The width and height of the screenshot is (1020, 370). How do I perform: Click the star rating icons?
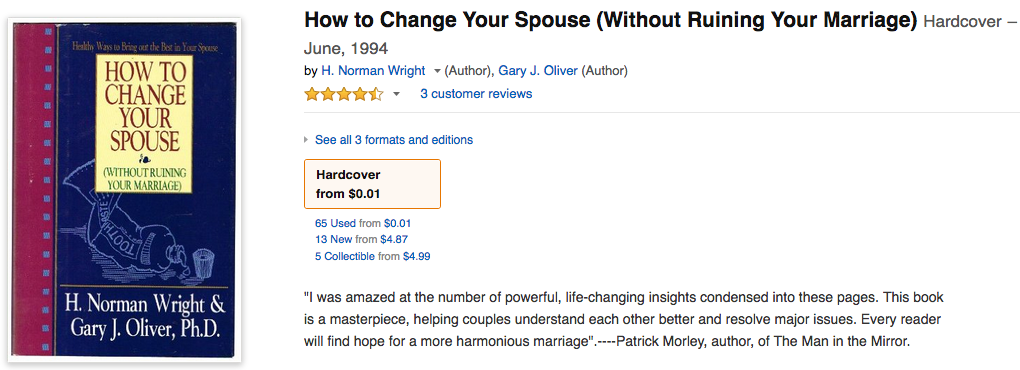[x=344, y=94]
